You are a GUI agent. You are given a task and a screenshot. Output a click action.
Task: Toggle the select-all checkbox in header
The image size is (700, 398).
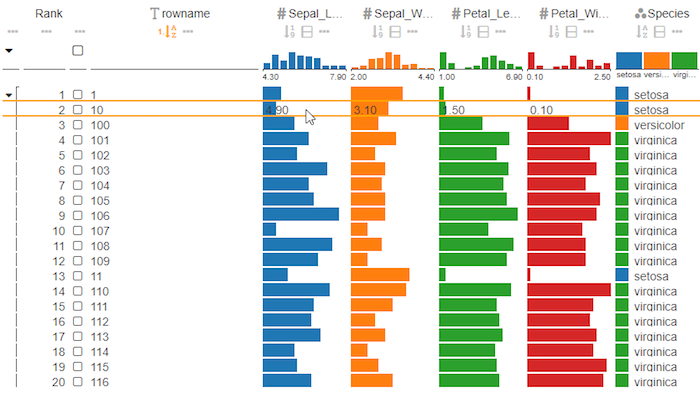78,50
